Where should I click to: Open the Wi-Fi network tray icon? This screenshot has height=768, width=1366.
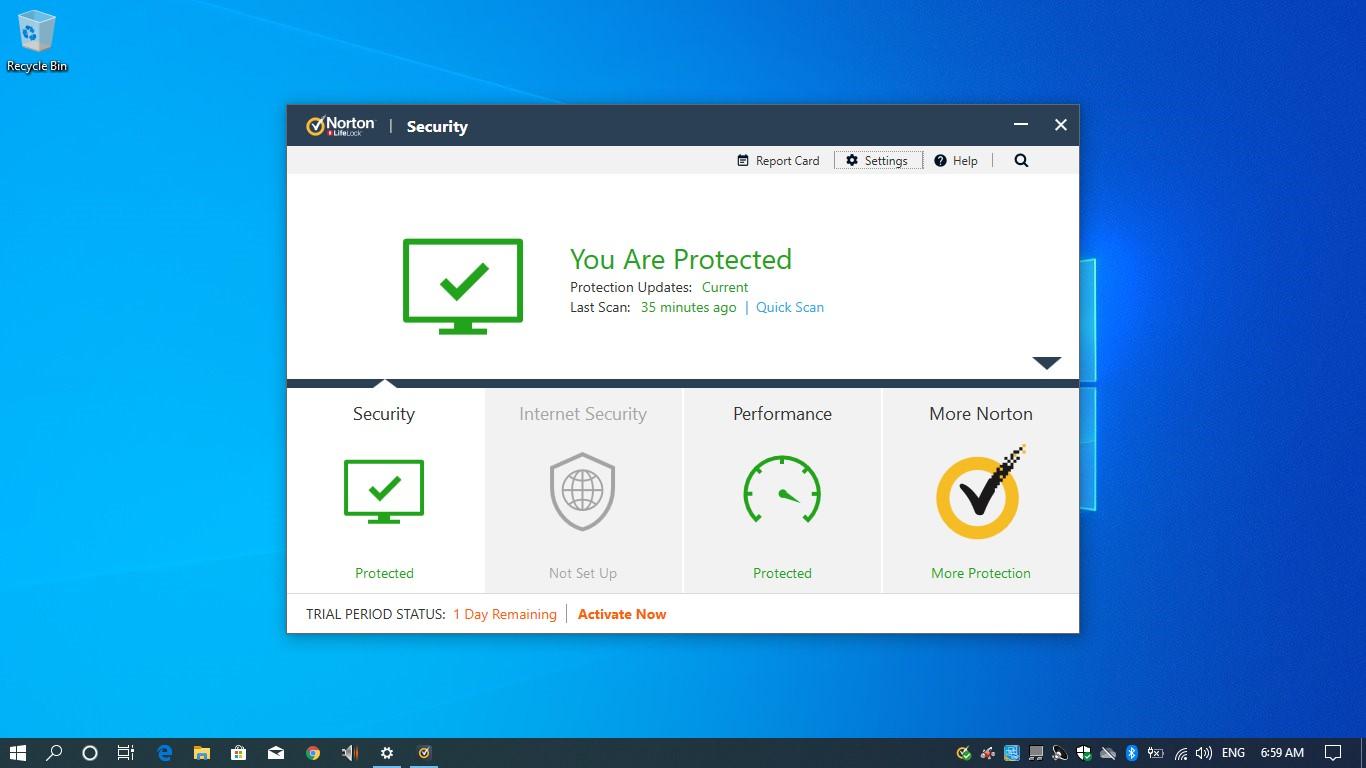pyautogui.click(x=1181, y=753)
